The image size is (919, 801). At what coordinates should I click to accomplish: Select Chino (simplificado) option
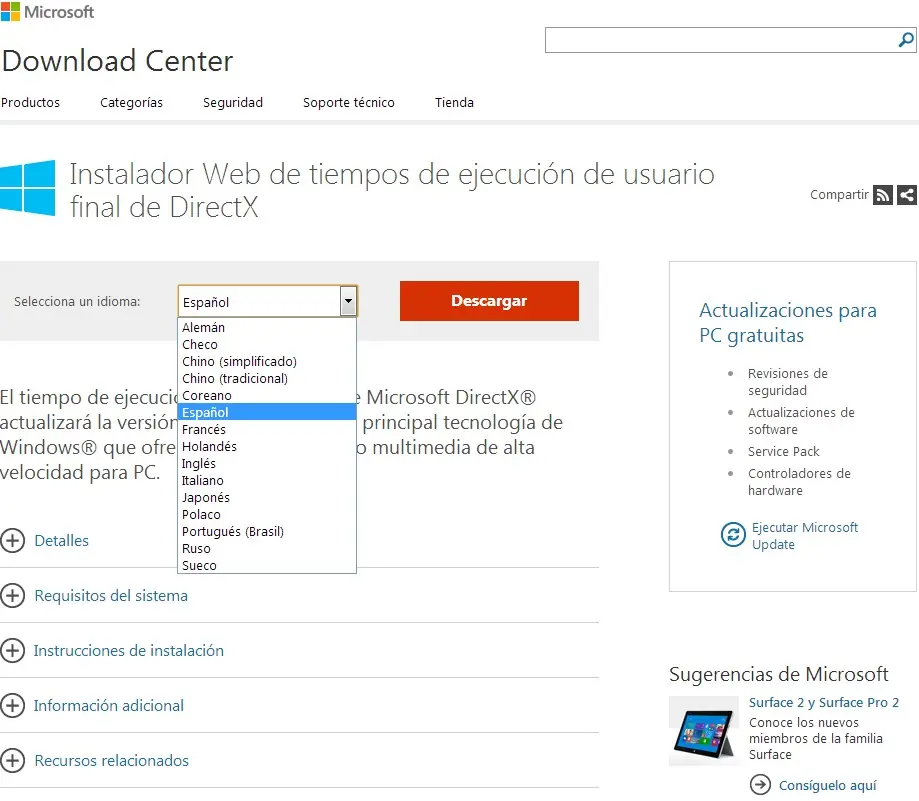[267, 362]
